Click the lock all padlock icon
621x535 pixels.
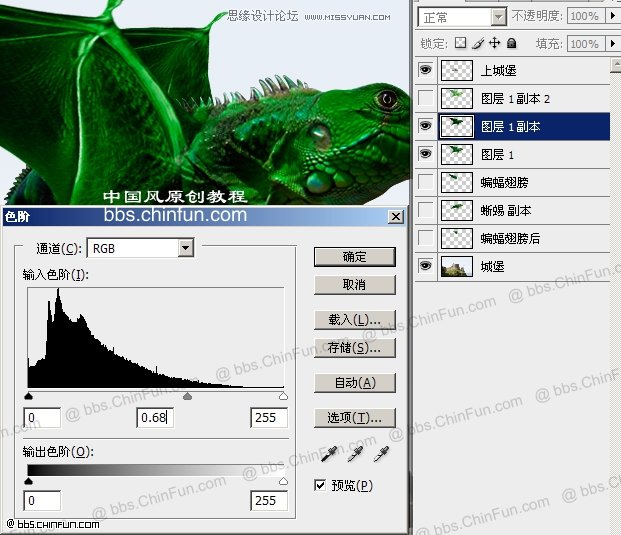tap(512, 43)
